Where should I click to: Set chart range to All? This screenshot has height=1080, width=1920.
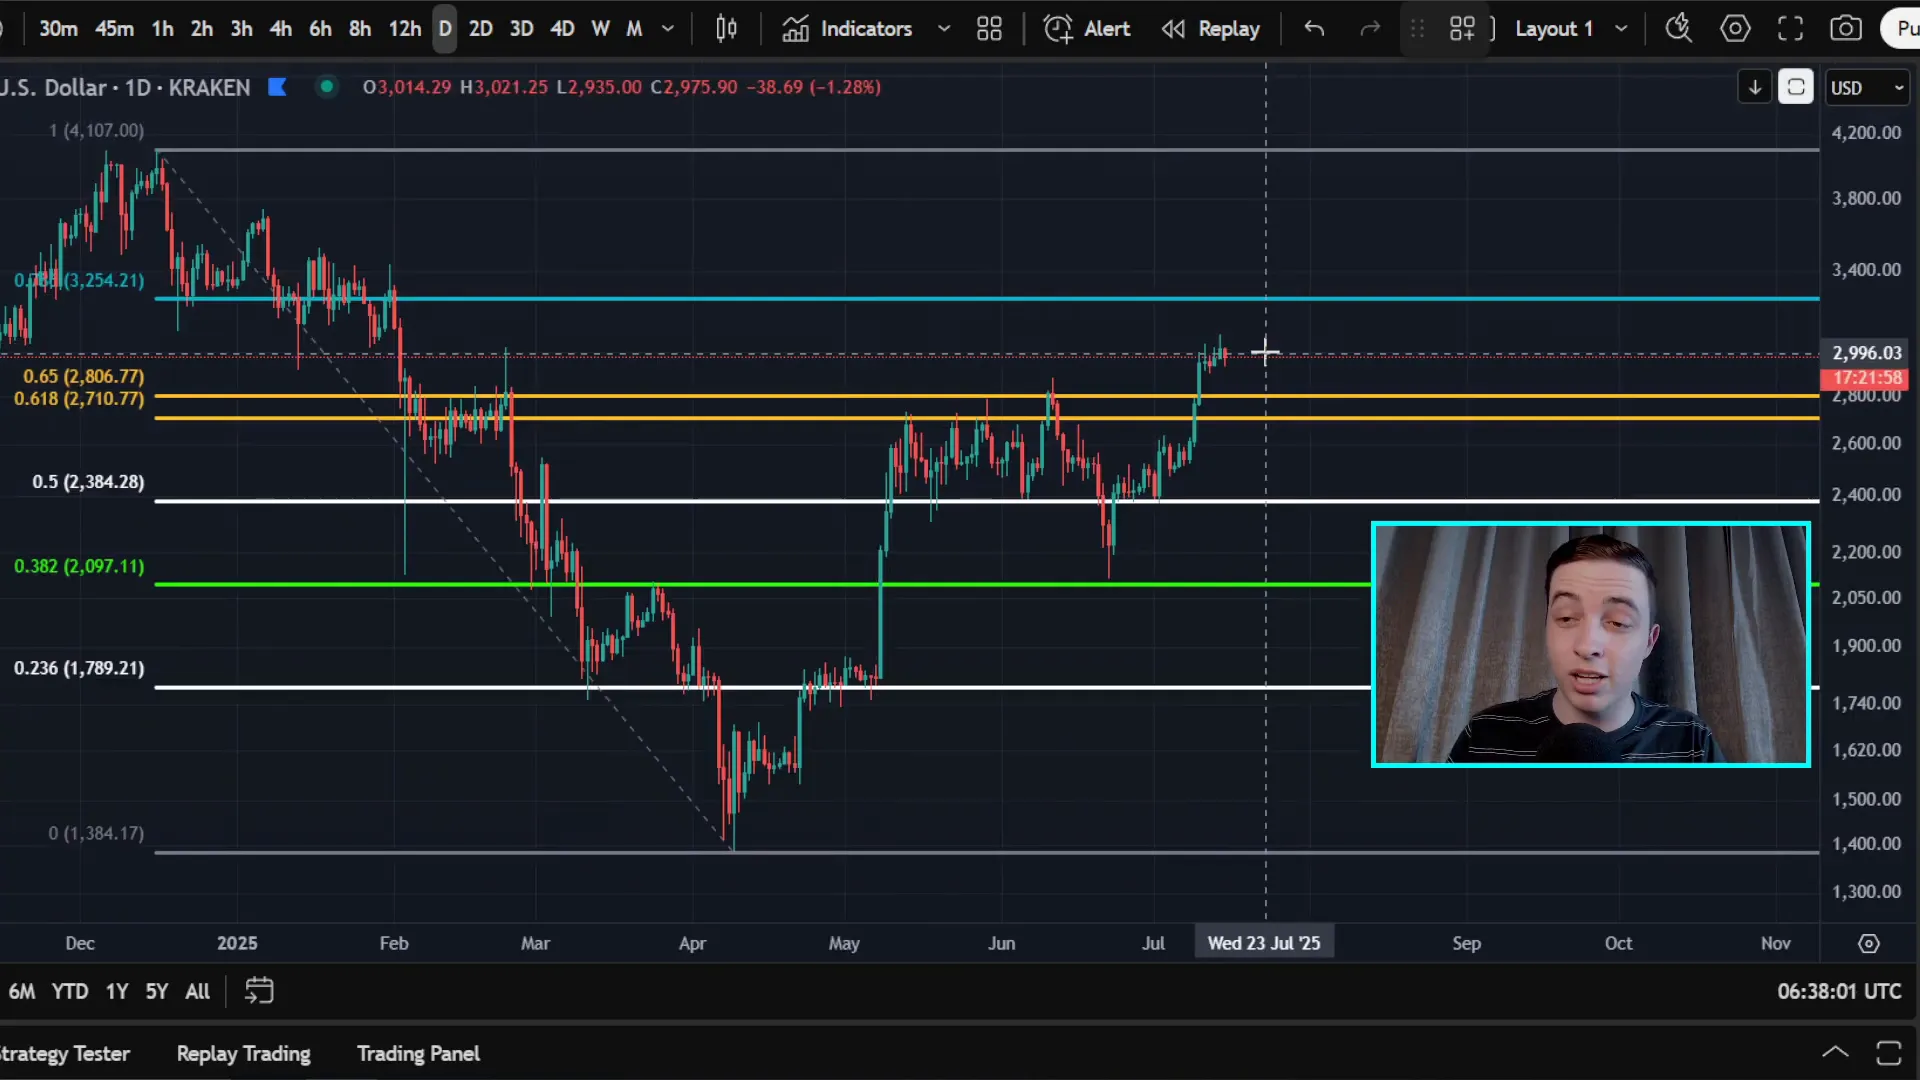pos(198,991)
